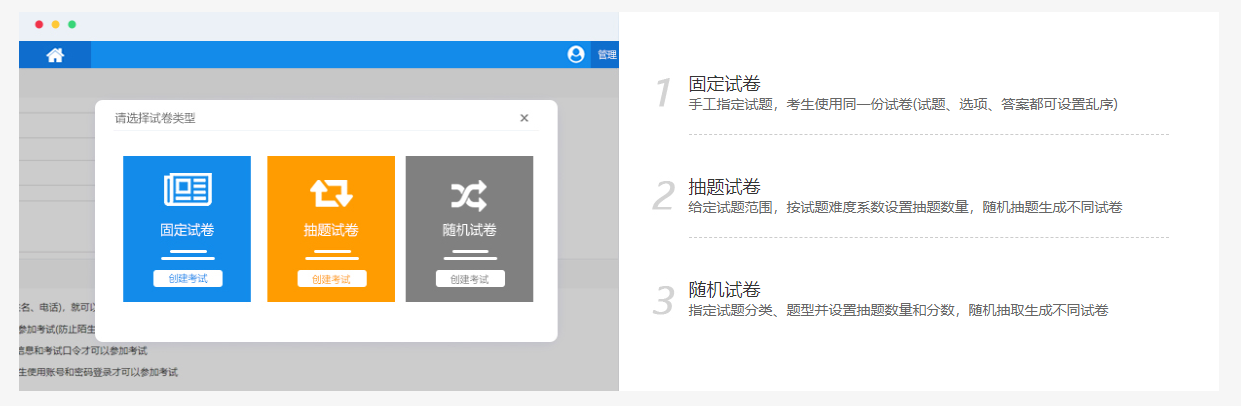
Task: Click the italic number 1 beside 固定试卷
Action: click(663, 94)
